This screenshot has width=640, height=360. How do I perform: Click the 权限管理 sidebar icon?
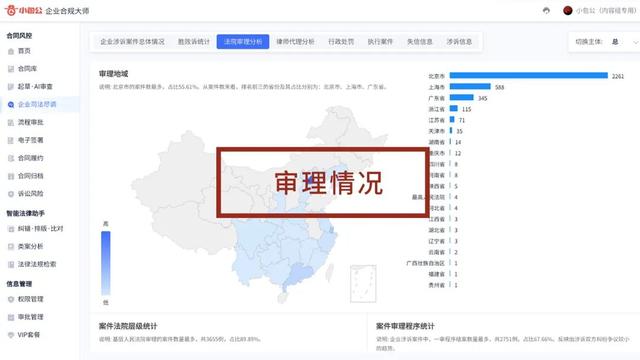[11, 299]
